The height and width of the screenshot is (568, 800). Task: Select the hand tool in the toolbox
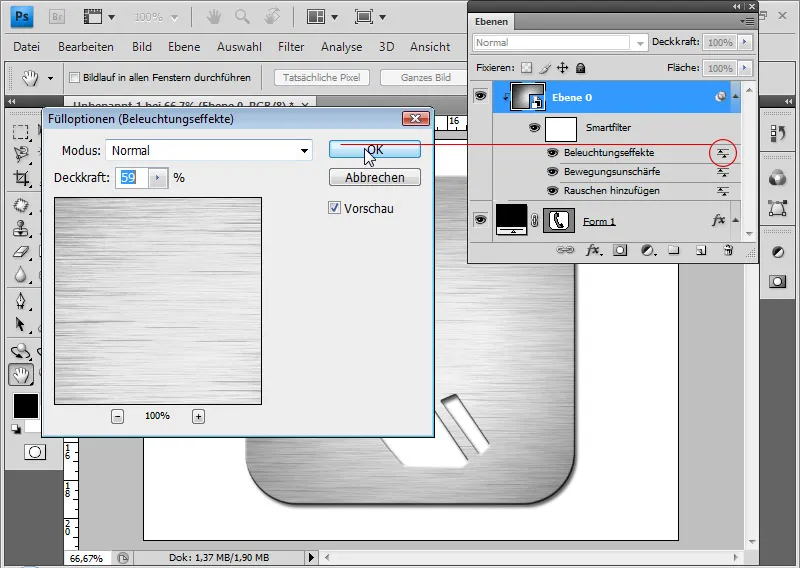point(21,375)
